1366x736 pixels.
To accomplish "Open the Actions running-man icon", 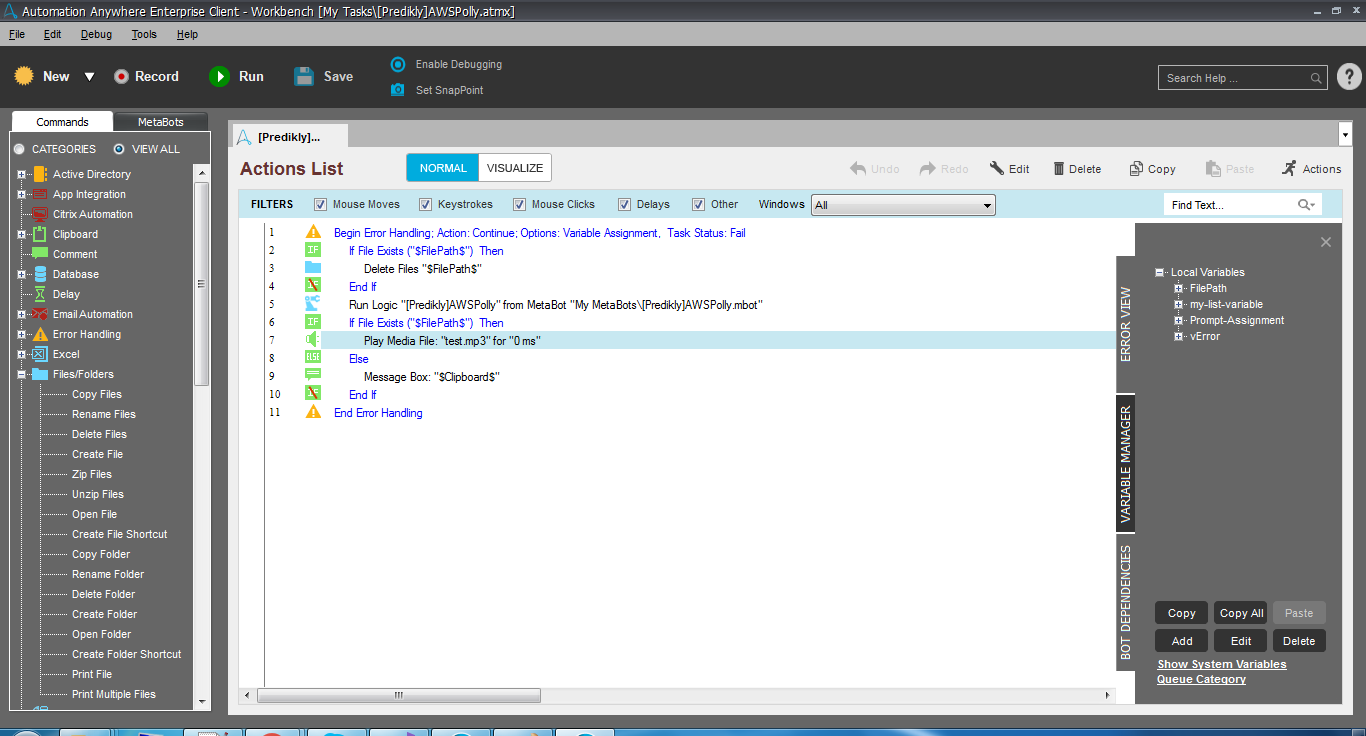I will tap(1289, 168).
